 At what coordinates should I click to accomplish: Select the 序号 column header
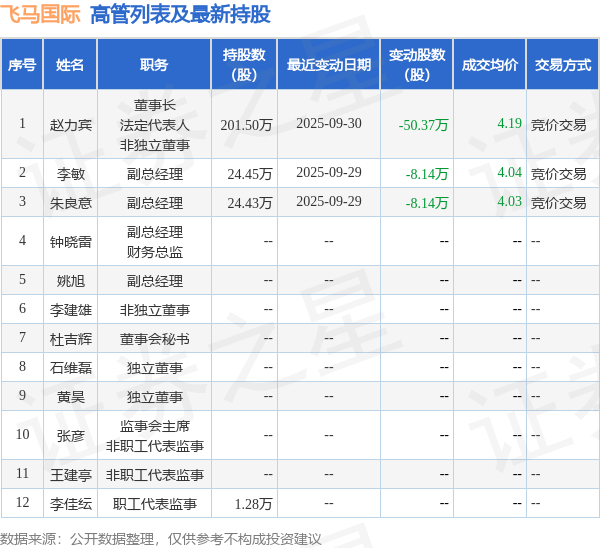click(22, 65)
